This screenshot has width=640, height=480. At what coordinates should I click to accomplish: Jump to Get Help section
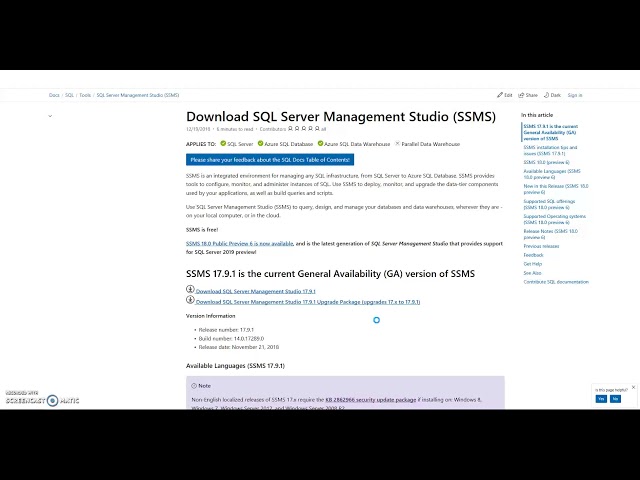533,264
